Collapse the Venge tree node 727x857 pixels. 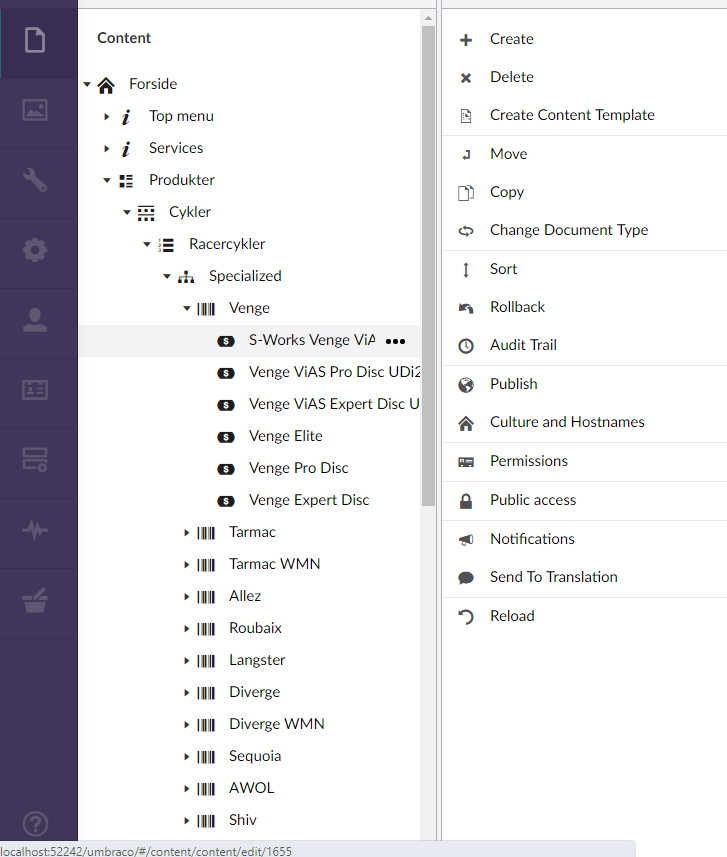(187, 309)
